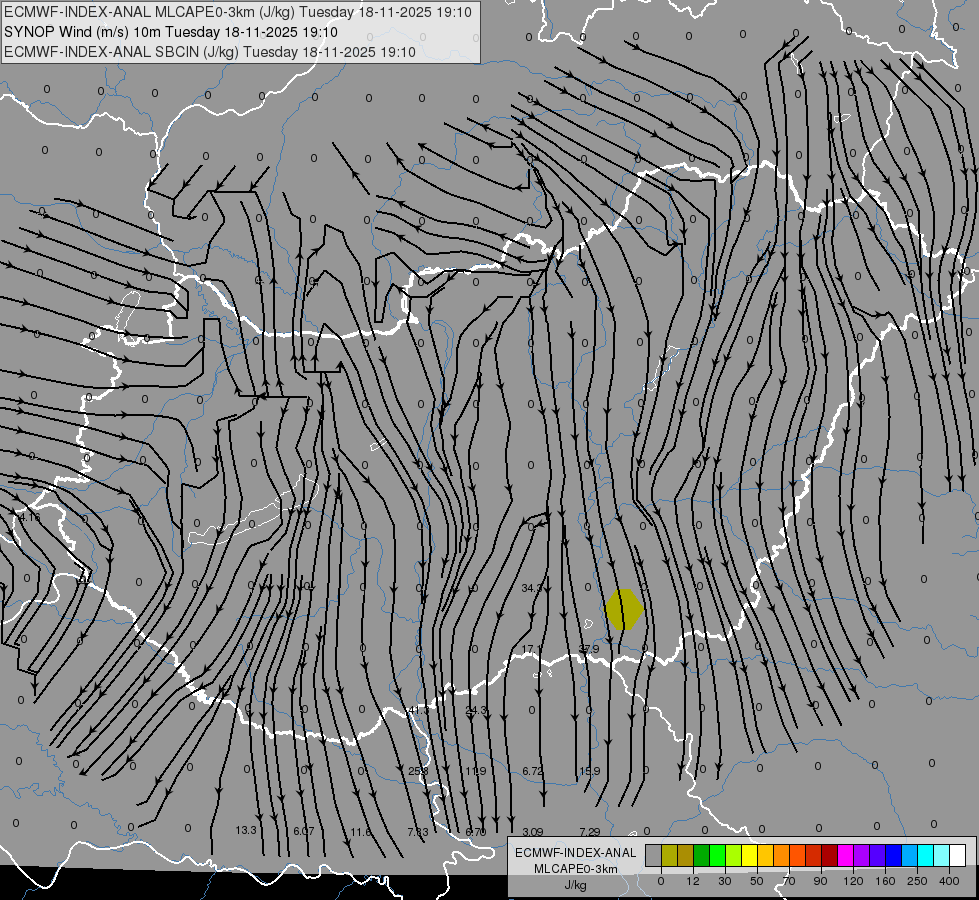Click the dark green legend swatch
Image resolution: width=979 pixels, height=900 pixels.
click(702, 855)
